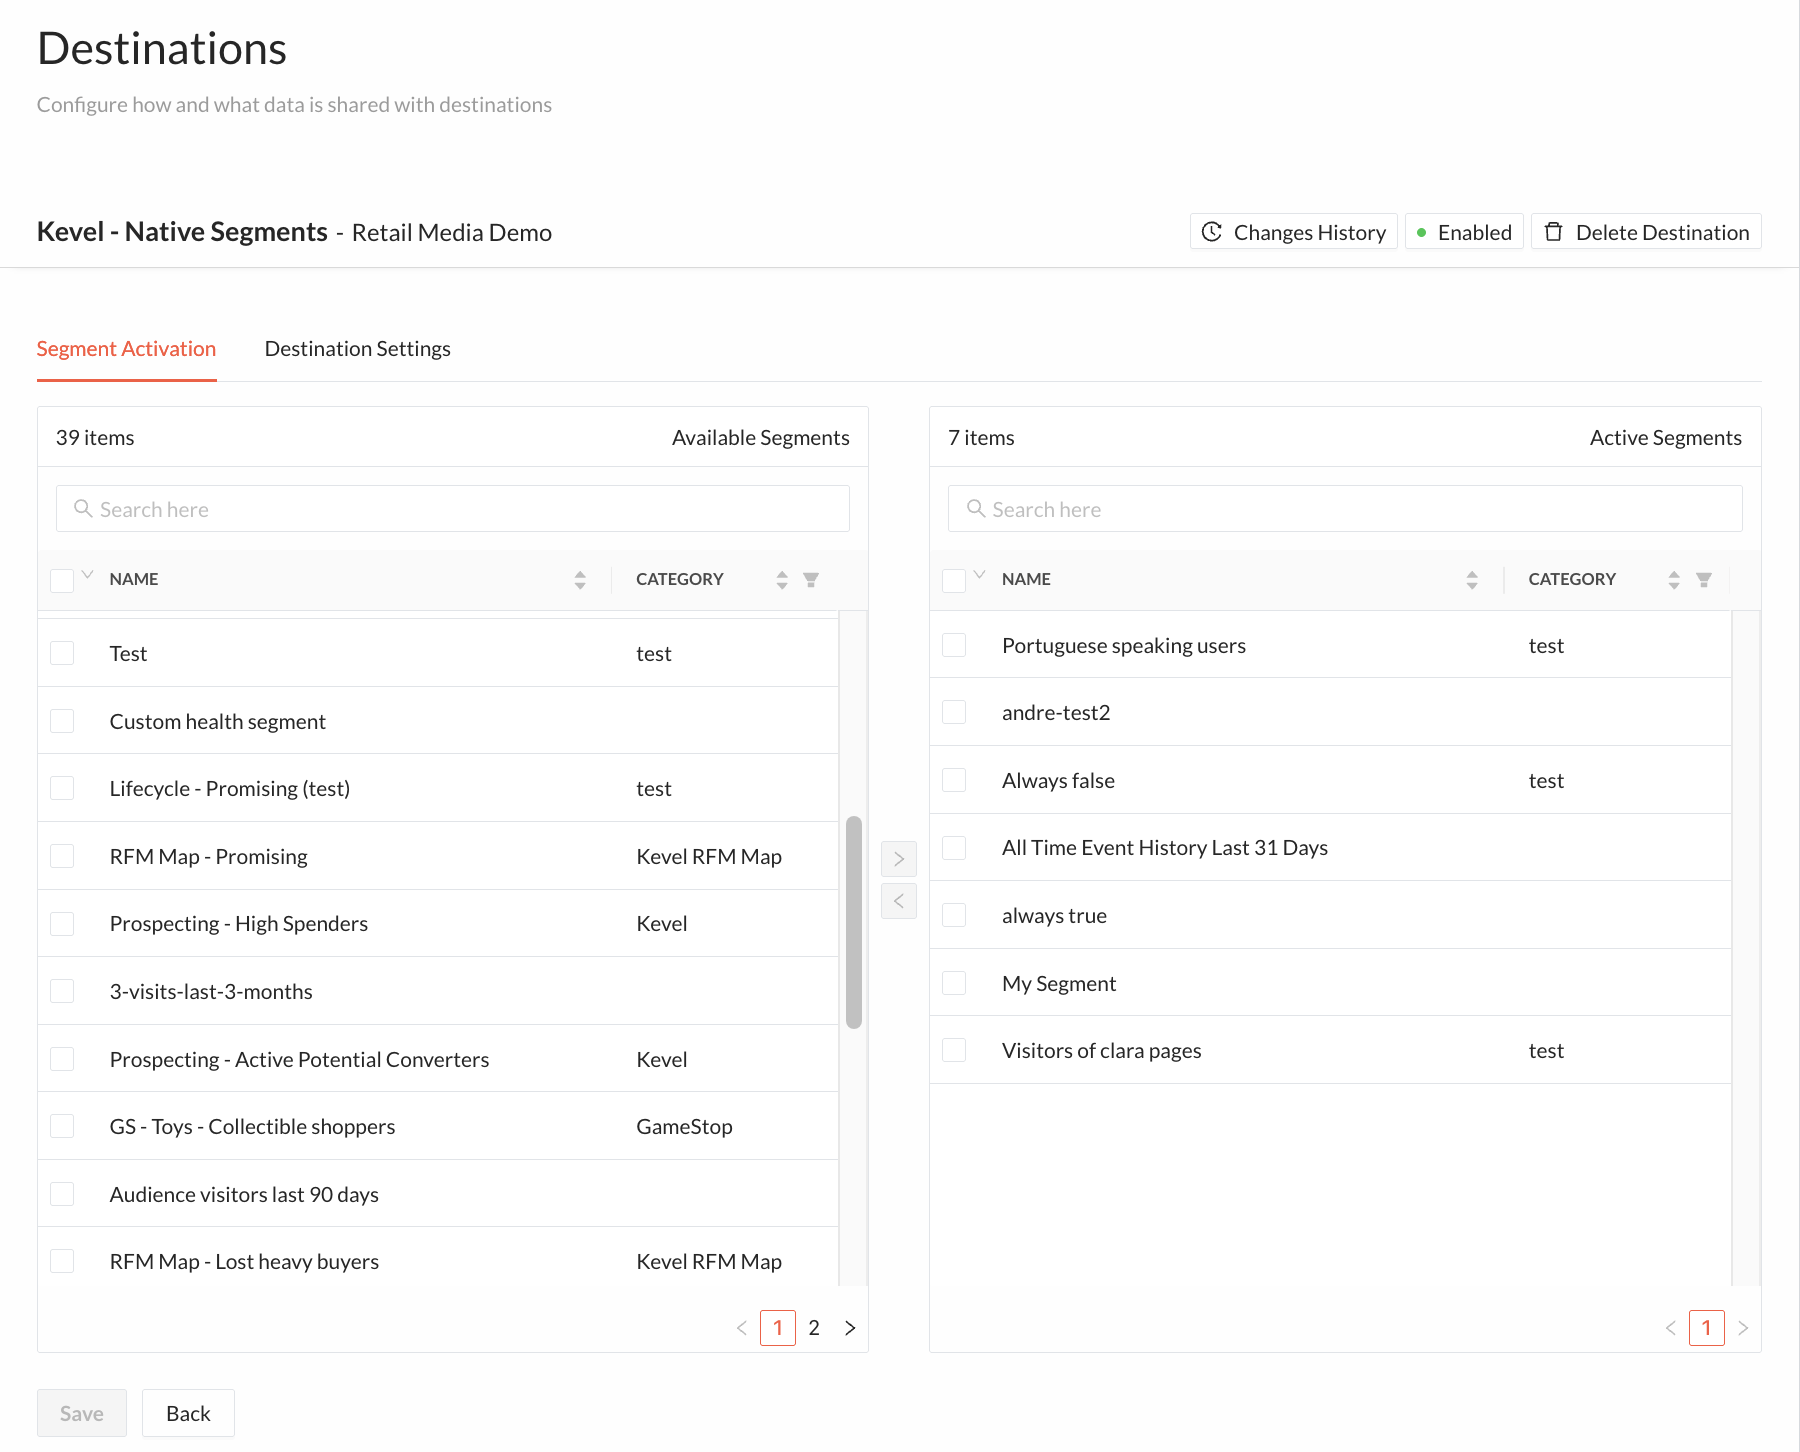
Task: Click the Available Segments list scrollbar
Action: coord(854,922)
